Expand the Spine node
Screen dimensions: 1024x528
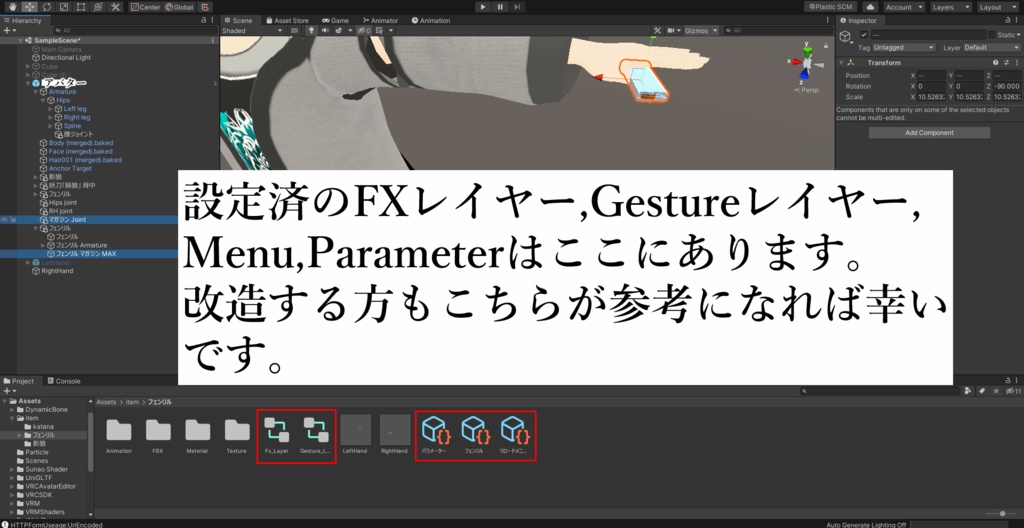50,125
